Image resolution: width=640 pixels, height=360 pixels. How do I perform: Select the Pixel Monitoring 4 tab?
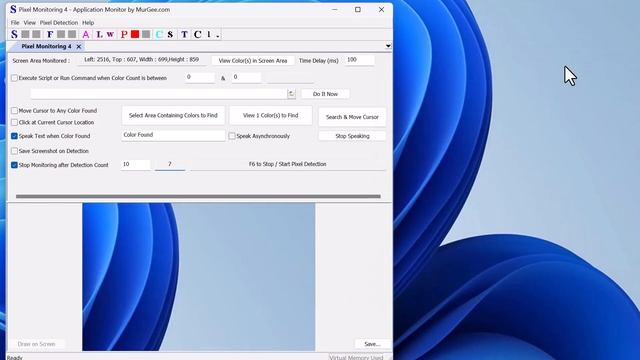pos(46,47)
